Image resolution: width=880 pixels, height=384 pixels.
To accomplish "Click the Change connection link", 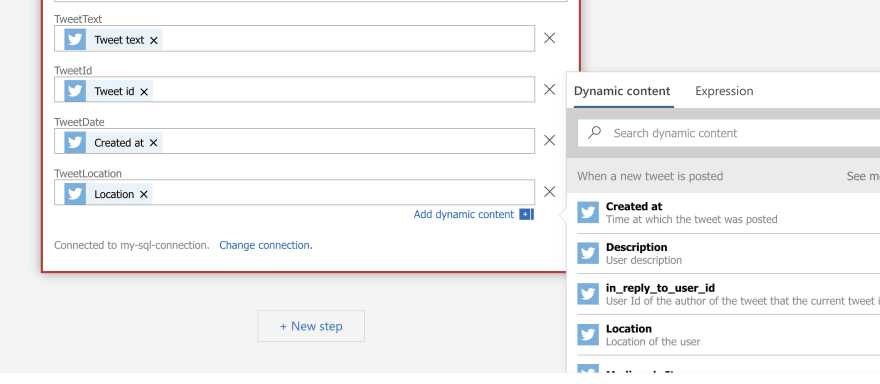I will pos(266,245).
